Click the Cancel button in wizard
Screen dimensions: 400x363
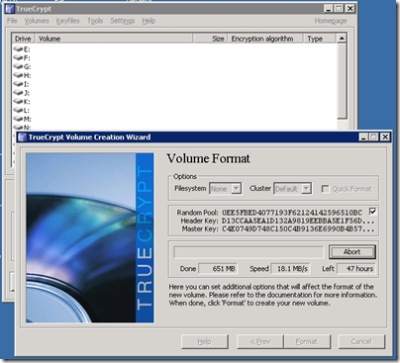click(361, 342)
